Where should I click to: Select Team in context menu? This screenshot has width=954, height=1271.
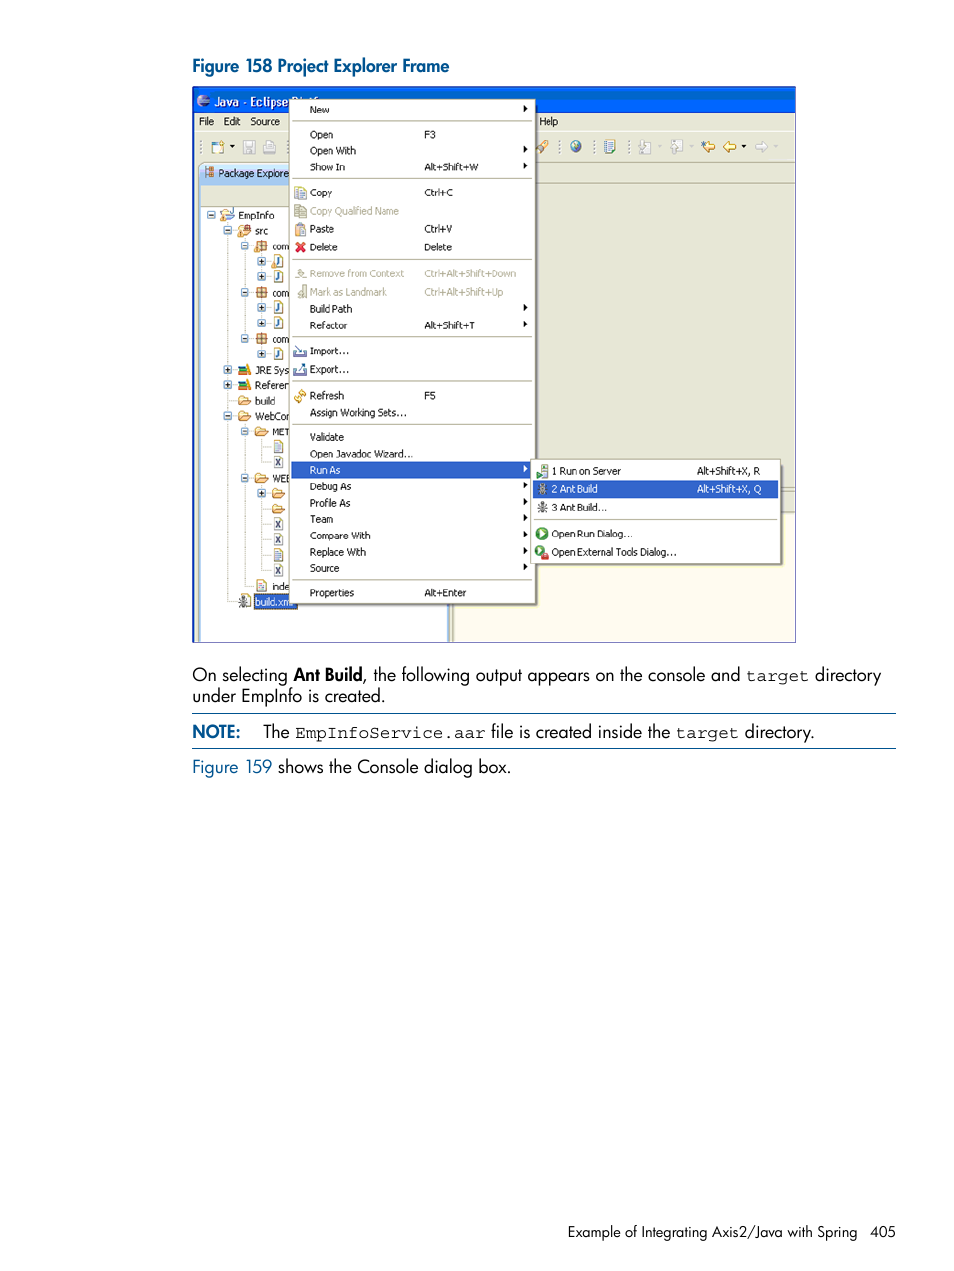pos(412,519)
